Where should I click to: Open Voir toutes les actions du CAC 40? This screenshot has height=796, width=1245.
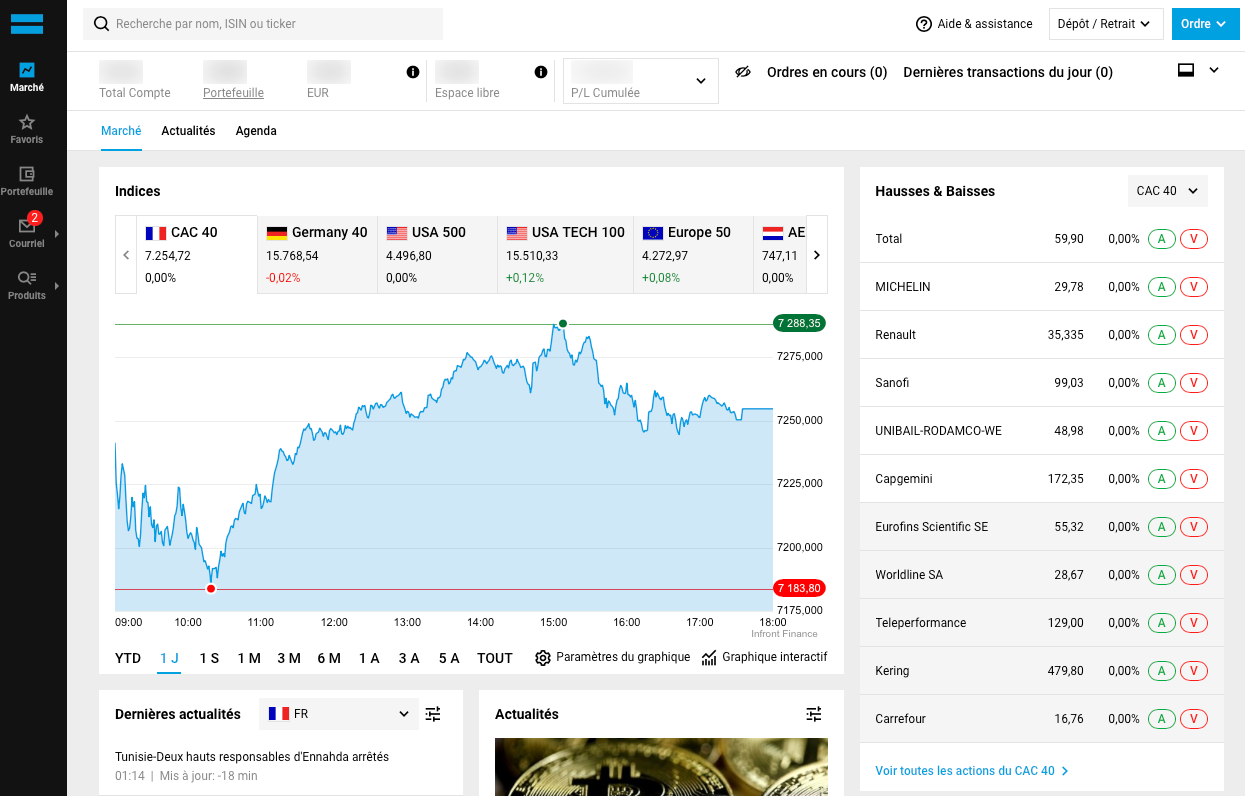(972, 771)
